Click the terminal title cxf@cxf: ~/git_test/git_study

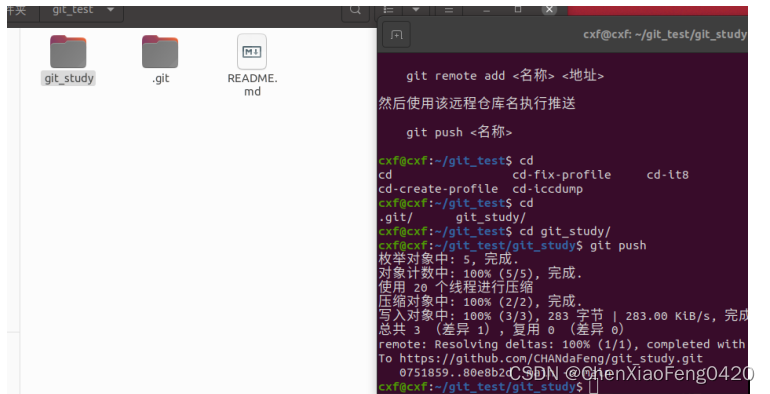pos(665,34)
